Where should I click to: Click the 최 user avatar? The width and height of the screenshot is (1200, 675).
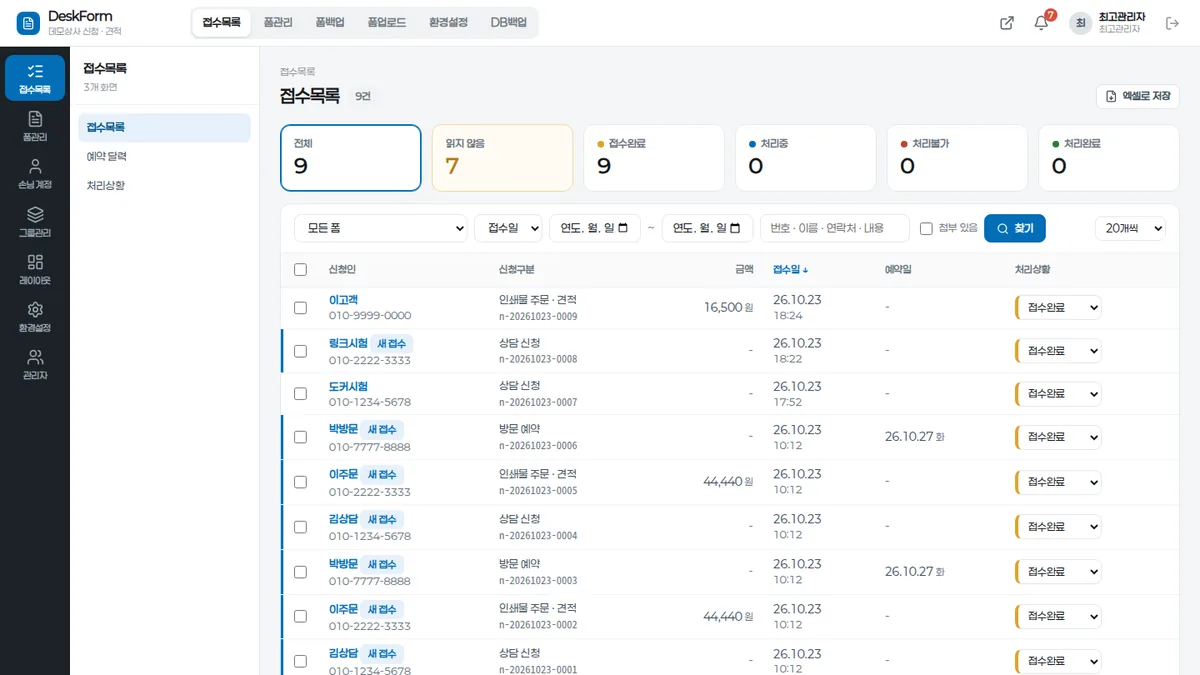coord(1081,23)
